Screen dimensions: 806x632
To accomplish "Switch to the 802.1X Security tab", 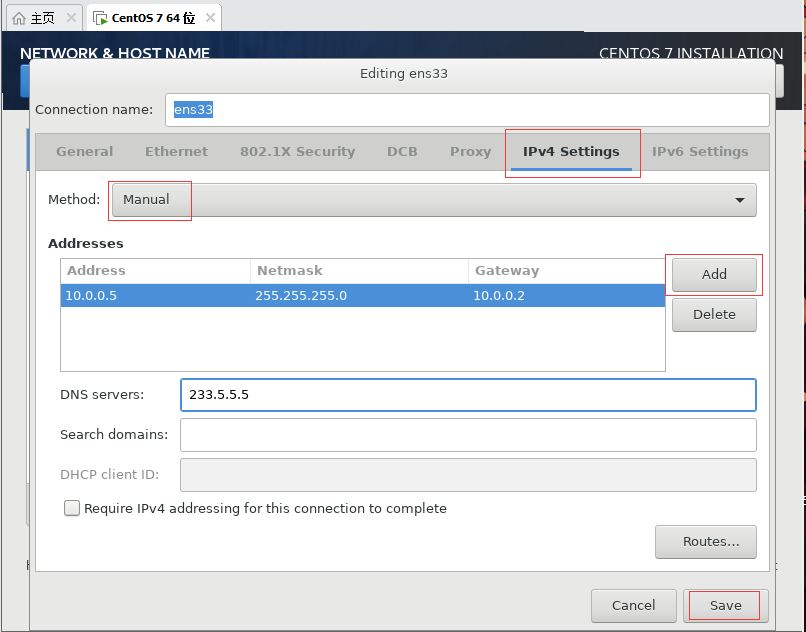I will (298, 152).
